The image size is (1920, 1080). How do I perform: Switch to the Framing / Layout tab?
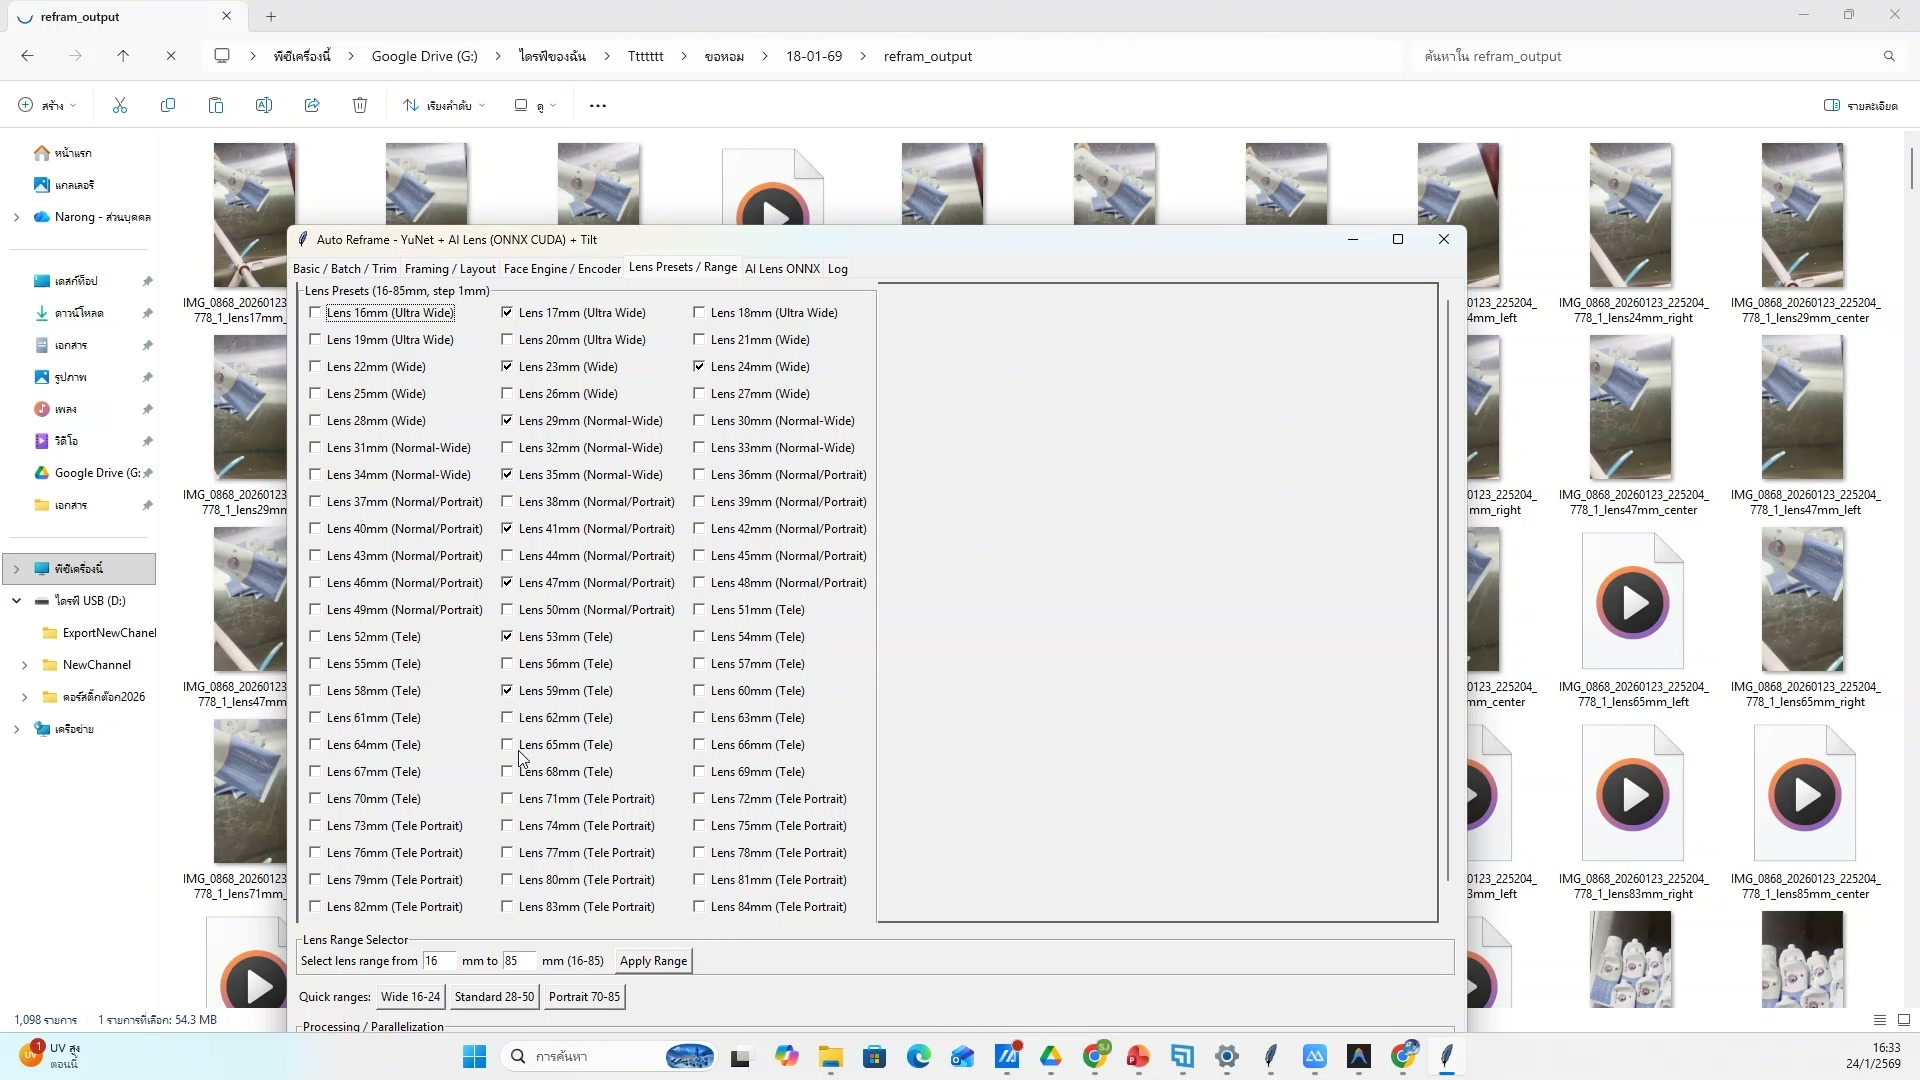pos(450,269)
